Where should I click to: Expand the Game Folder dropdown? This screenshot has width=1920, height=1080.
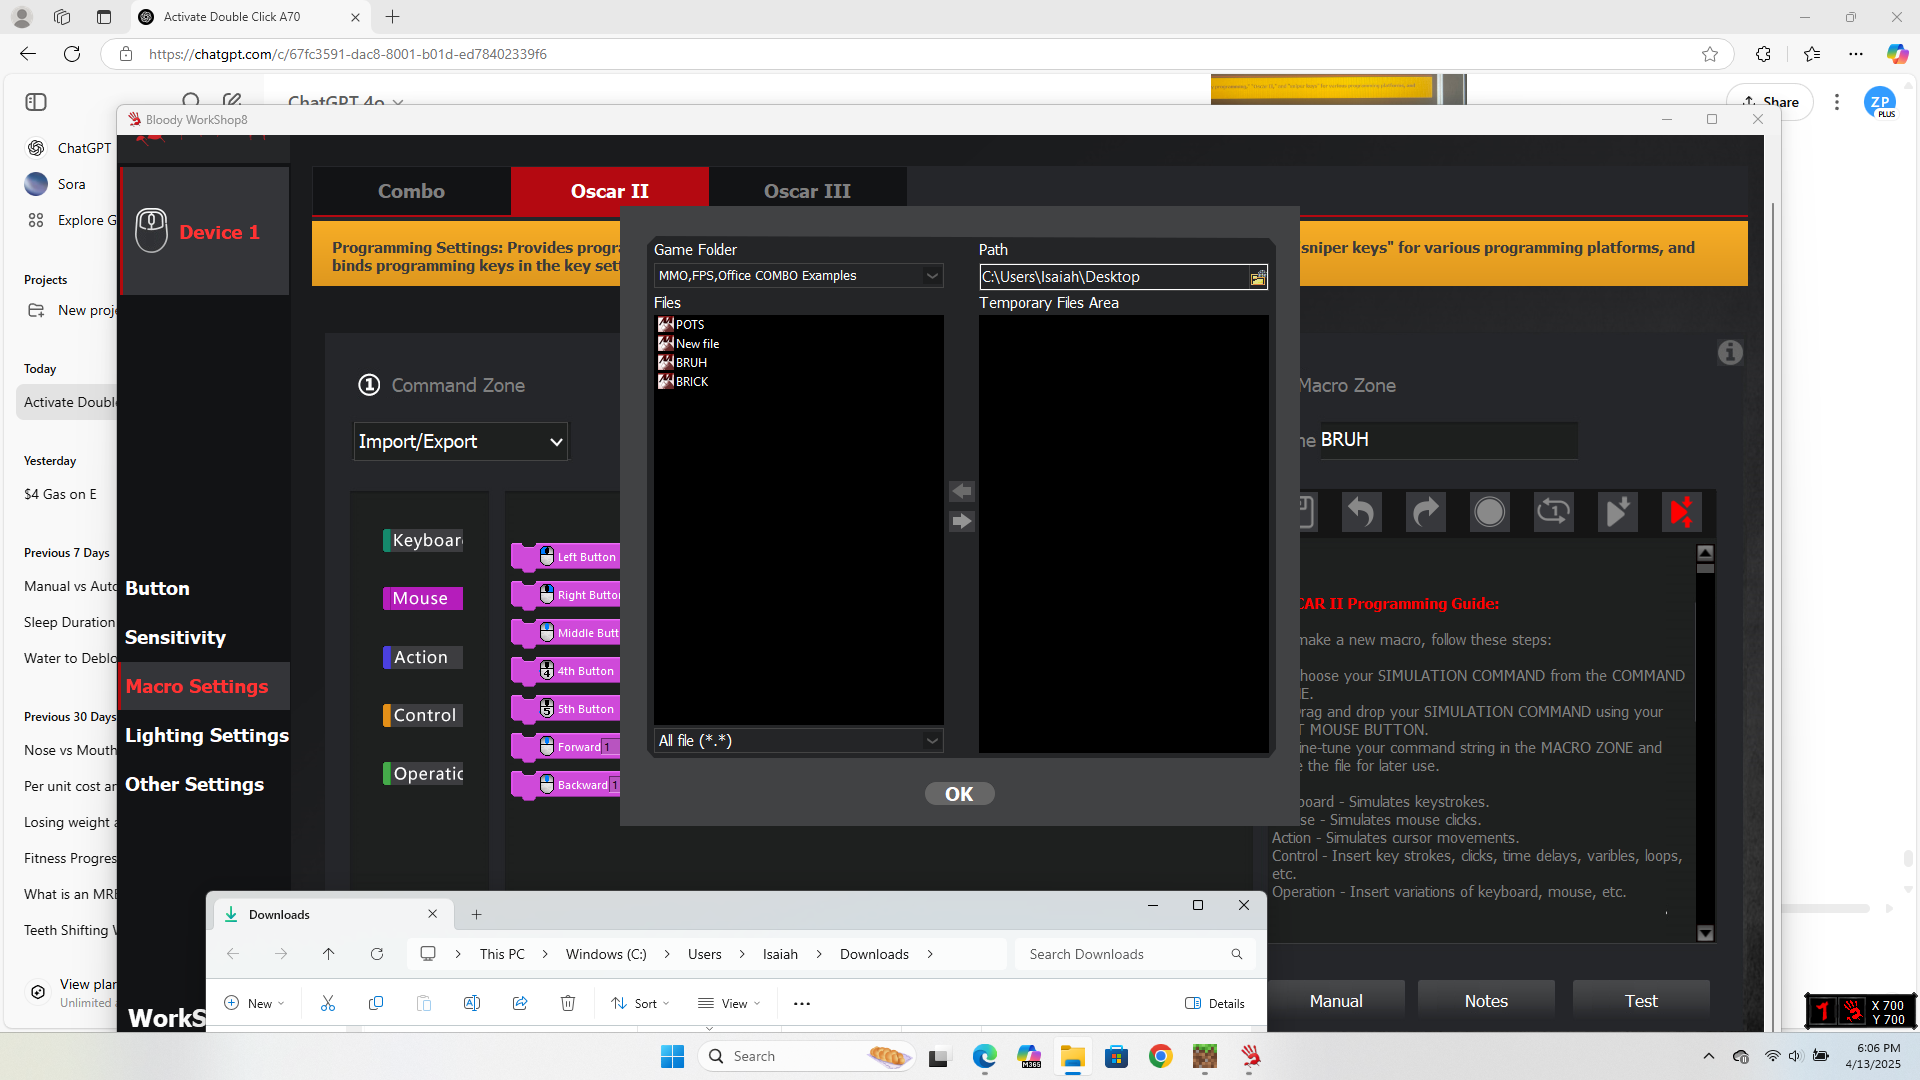(931, 276)
